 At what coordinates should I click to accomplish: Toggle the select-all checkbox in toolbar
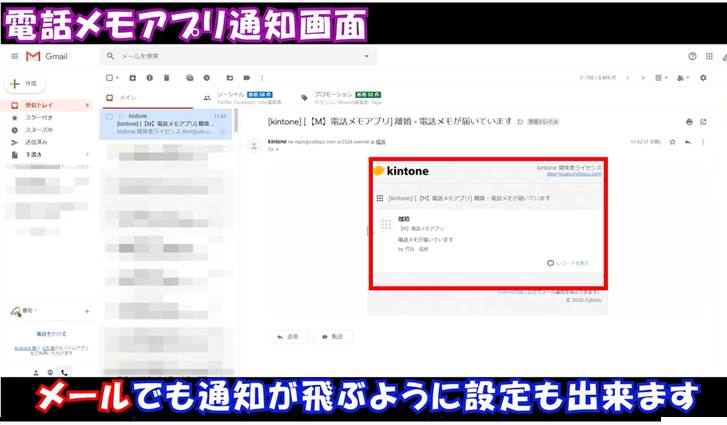109,78
